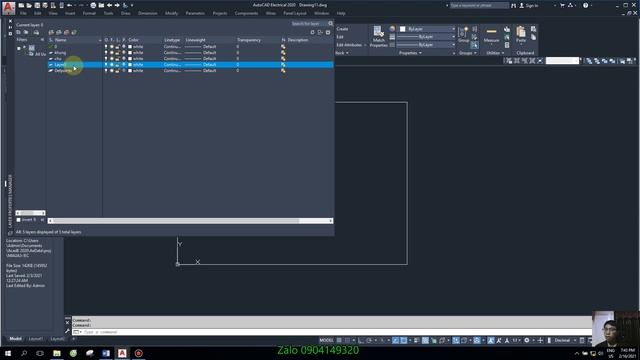Open the object color ByLayer dropdown
Viewport: 640px width, 360px height.
427,29
